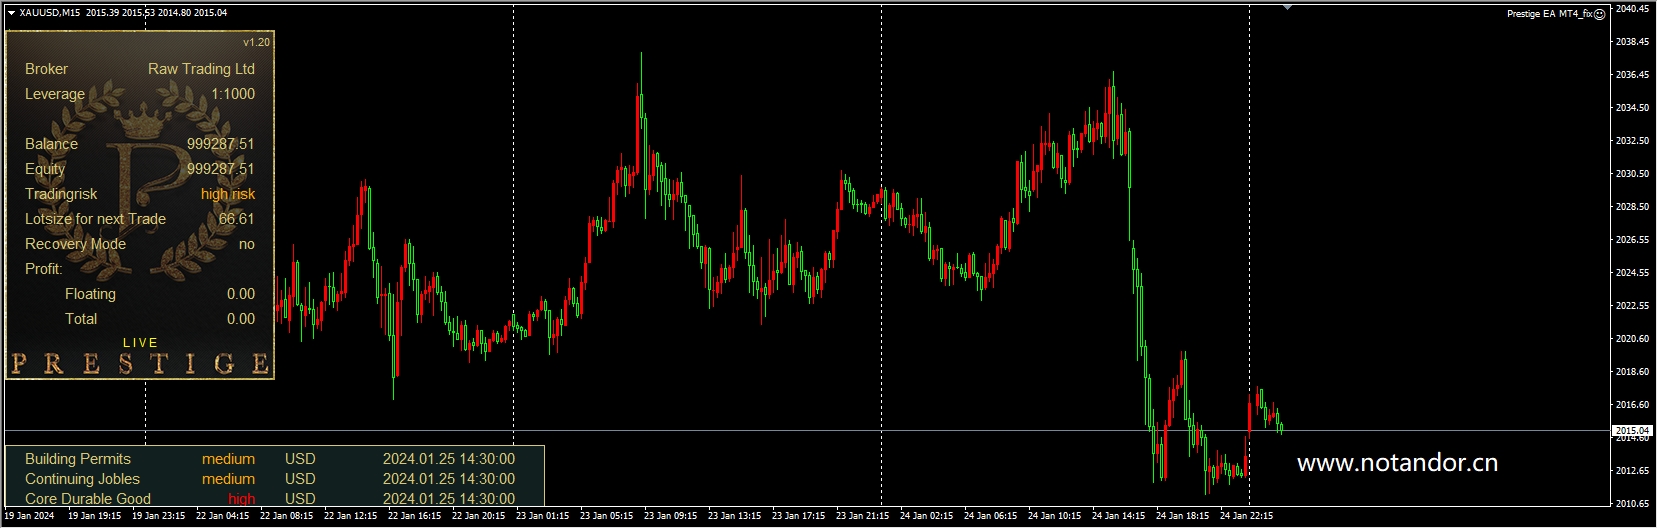This screenshot has height=529, width=1658.
Task: Click the 23 Jan 01:15 time axis label
Action: 542,516
